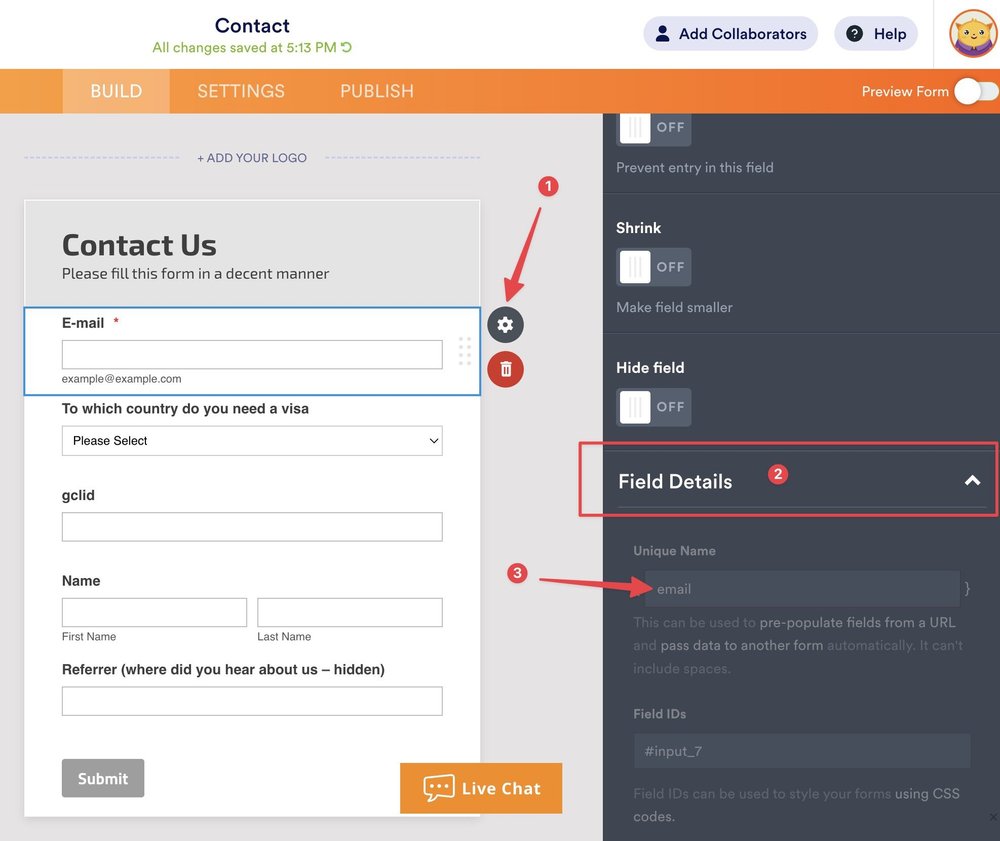
Task: Select the Unique Name email input field
Action: (x=801, y=588)
